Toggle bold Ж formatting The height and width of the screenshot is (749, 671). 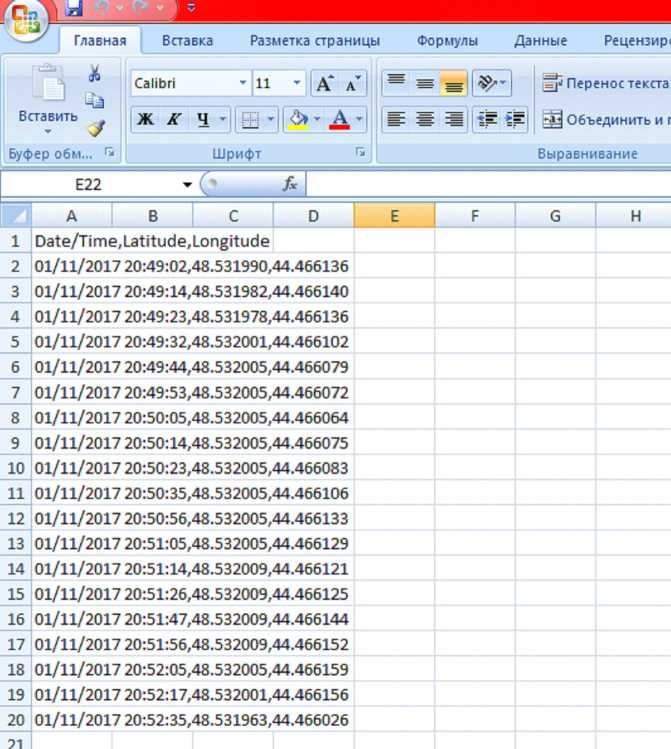click(145, 119)
